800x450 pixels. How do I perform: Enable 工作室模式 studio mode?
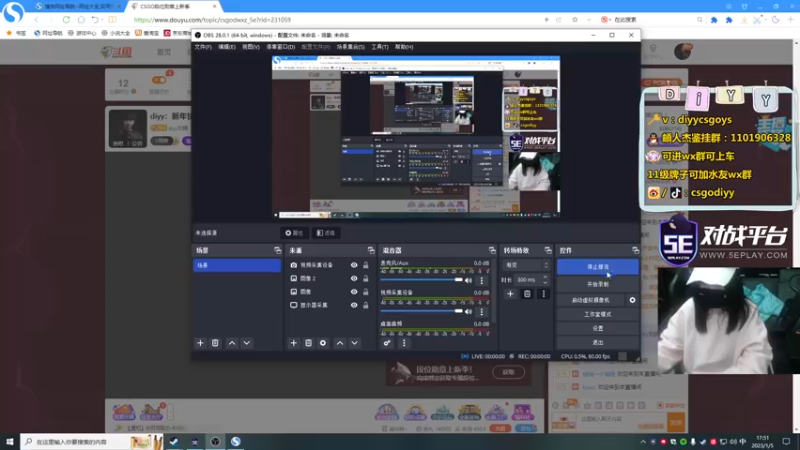597,314
